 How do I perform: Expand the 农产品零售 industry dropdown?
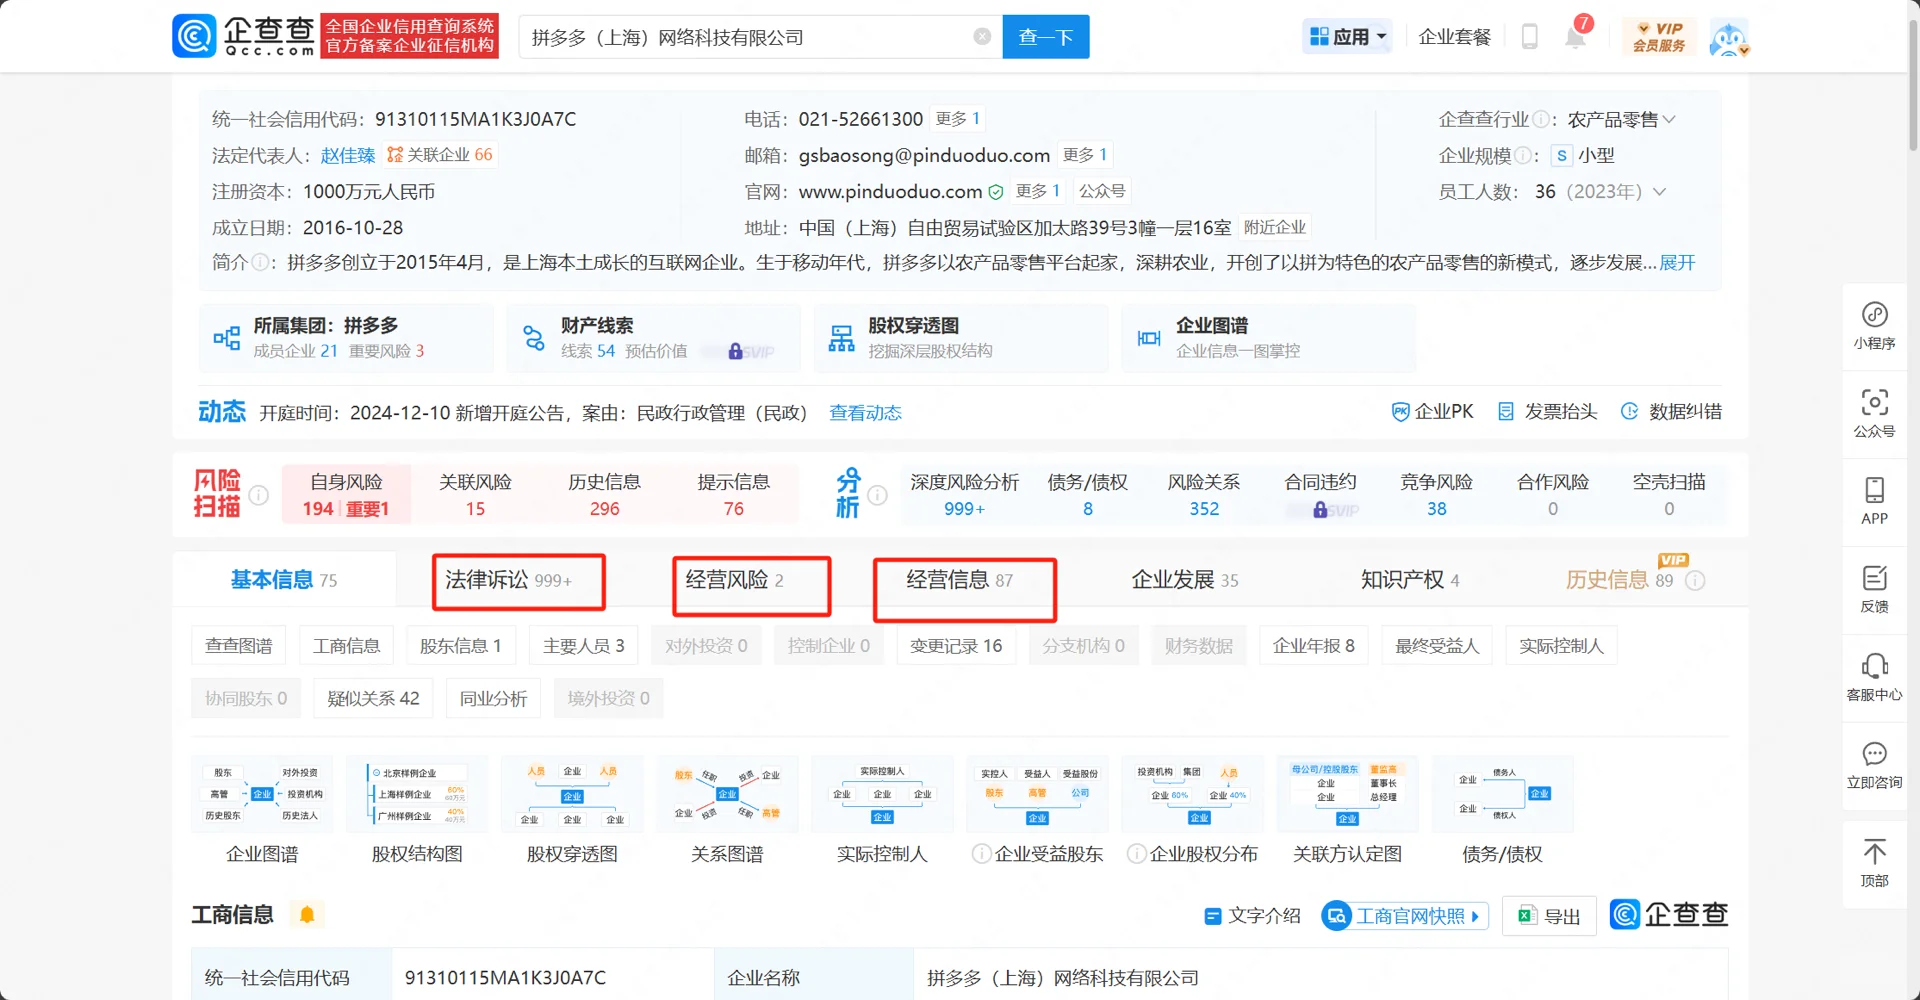pos(1669,120)
